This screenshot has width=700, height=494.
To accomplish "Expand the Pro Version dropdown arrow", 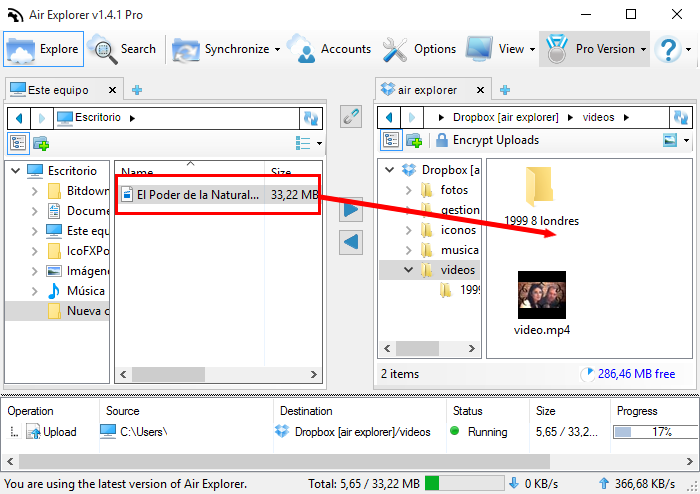I will [x=643, y=49].
